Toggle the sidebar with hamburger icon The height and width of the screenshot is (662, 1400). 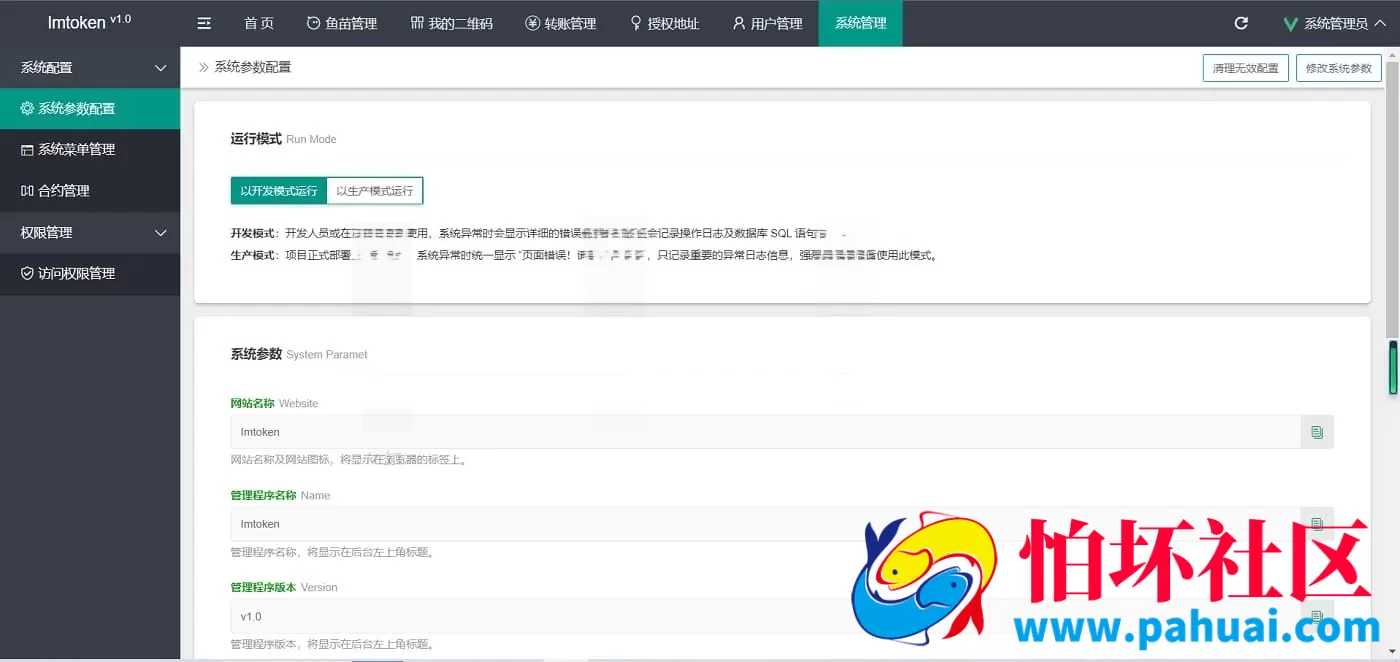point(204,23)
